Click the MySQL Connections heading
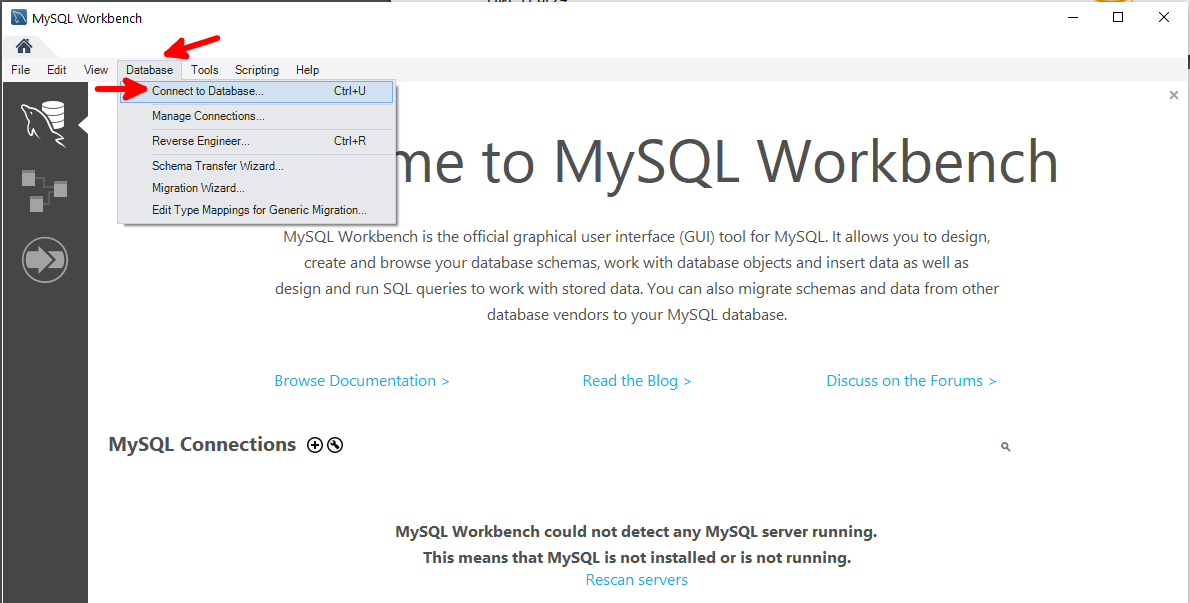The height and width of the screenshot is (603, 1190). point(203,444)
